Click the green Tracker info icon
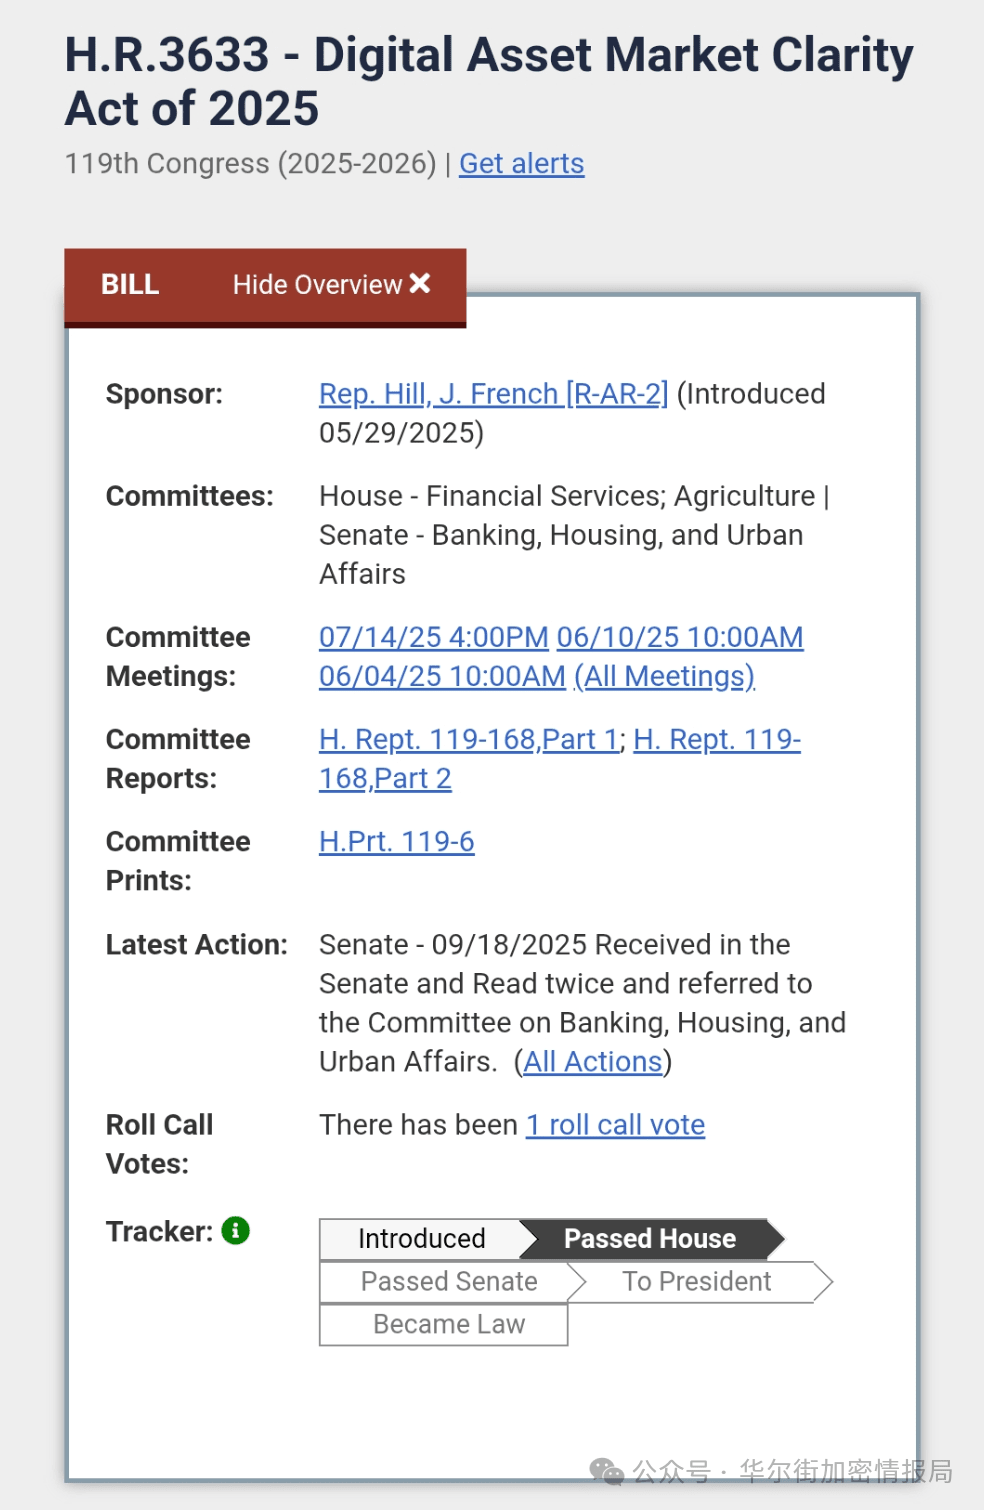Viewport: 984px width, 1510px height. [236, 1230]
